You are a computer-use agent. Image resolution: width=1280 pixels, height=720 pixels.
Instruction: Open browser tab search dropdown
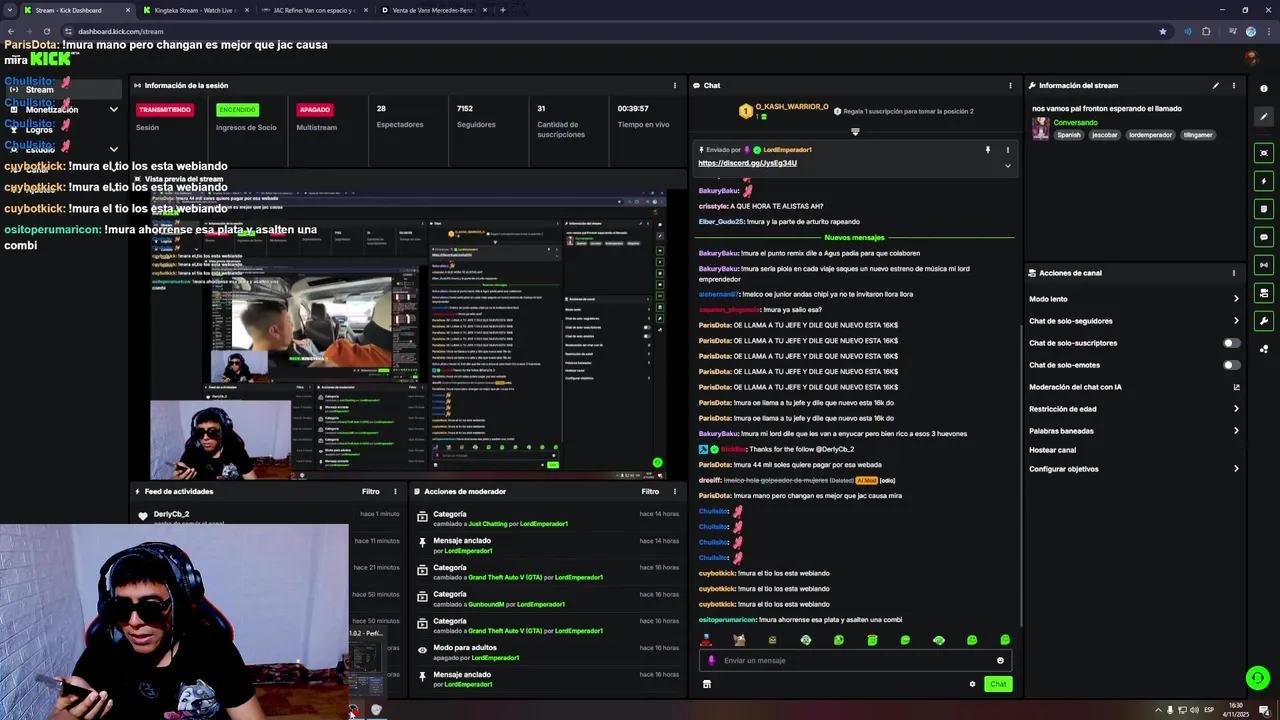(10, 10)
